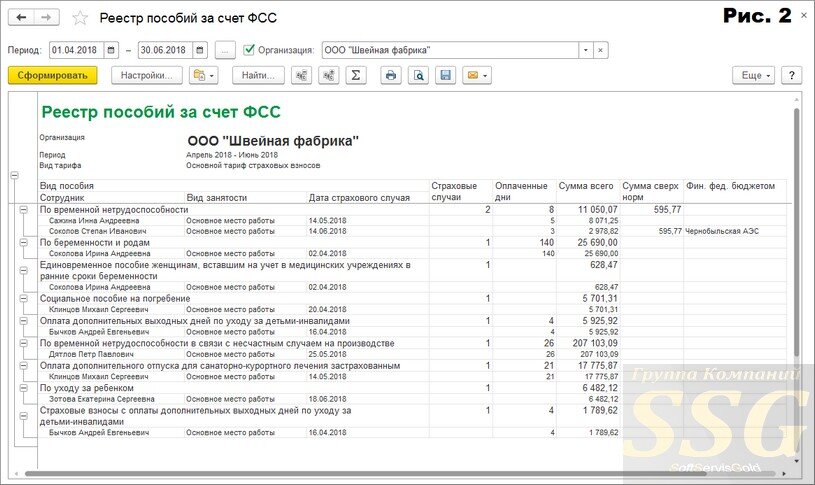Click the Сформировать button
The height and width of the screenshot is (485, 815).
[x=52, y=75]
